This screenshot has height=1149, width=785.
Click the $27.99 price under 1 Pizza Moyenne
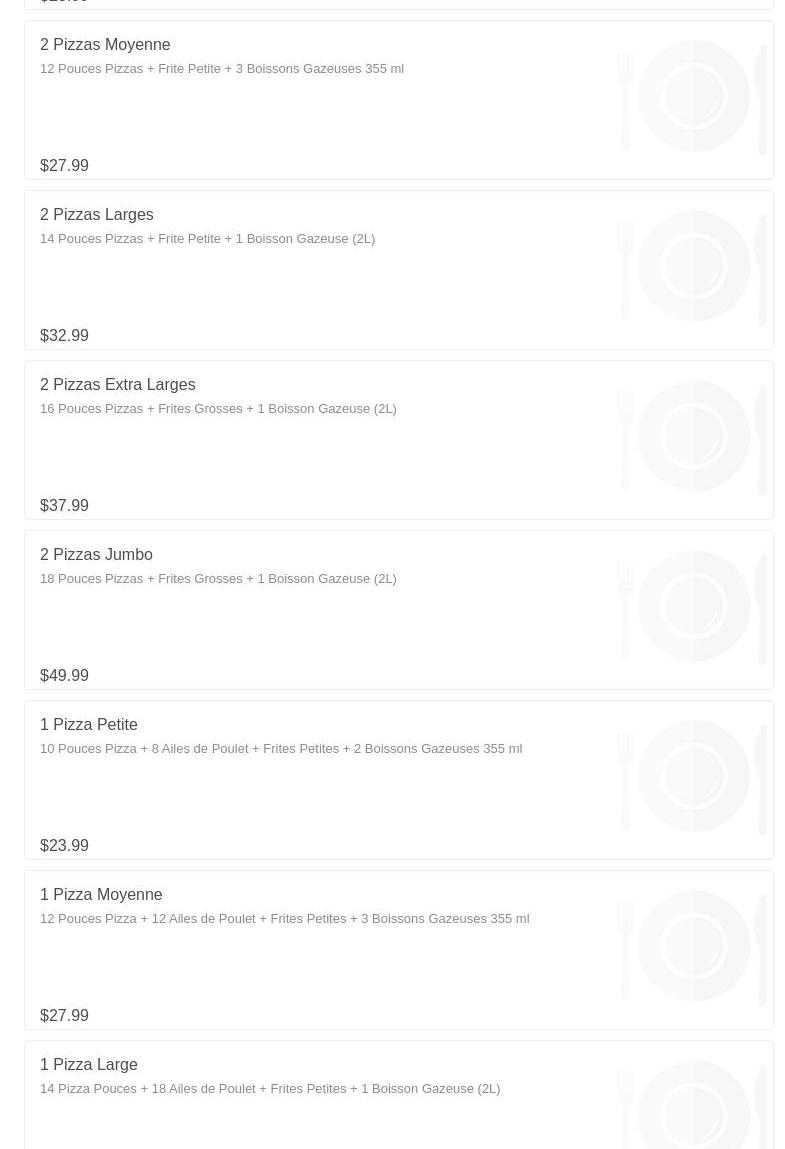(65, 1016)
